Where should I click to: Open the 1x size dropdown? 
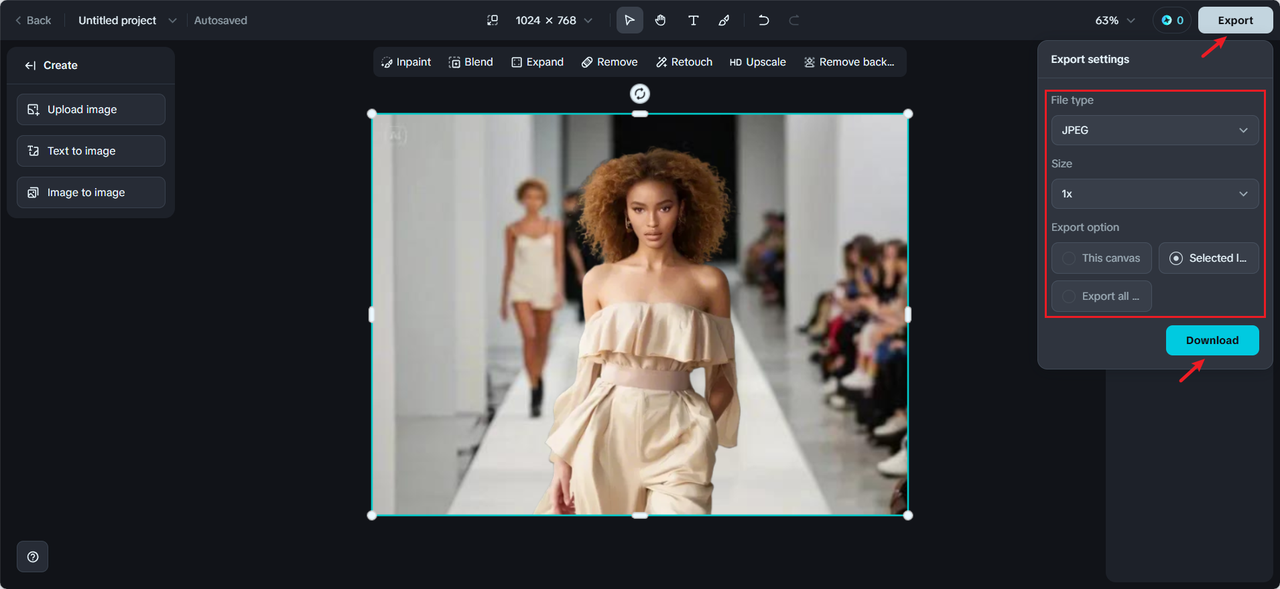point(1155,194)
